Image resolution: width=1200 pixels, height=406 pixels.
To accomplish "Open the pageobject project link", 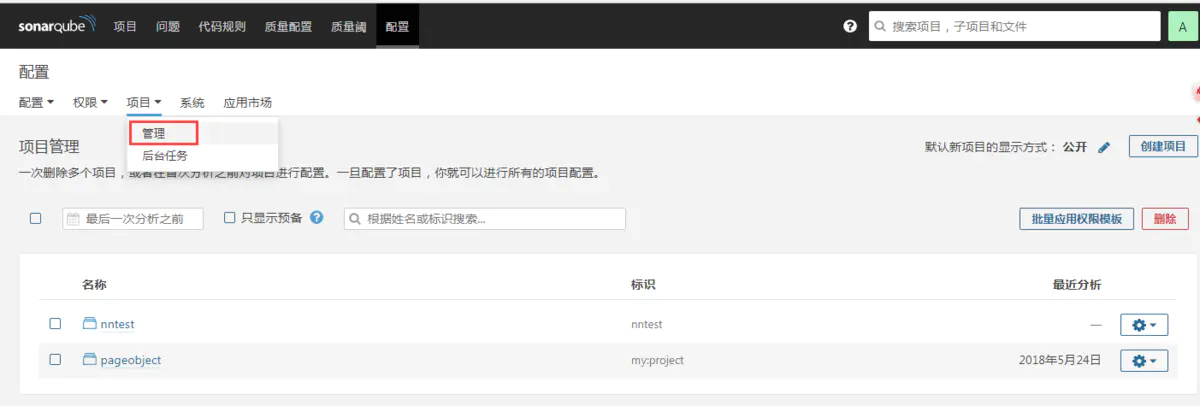I will pyautogui.click(x=130, y=359).
